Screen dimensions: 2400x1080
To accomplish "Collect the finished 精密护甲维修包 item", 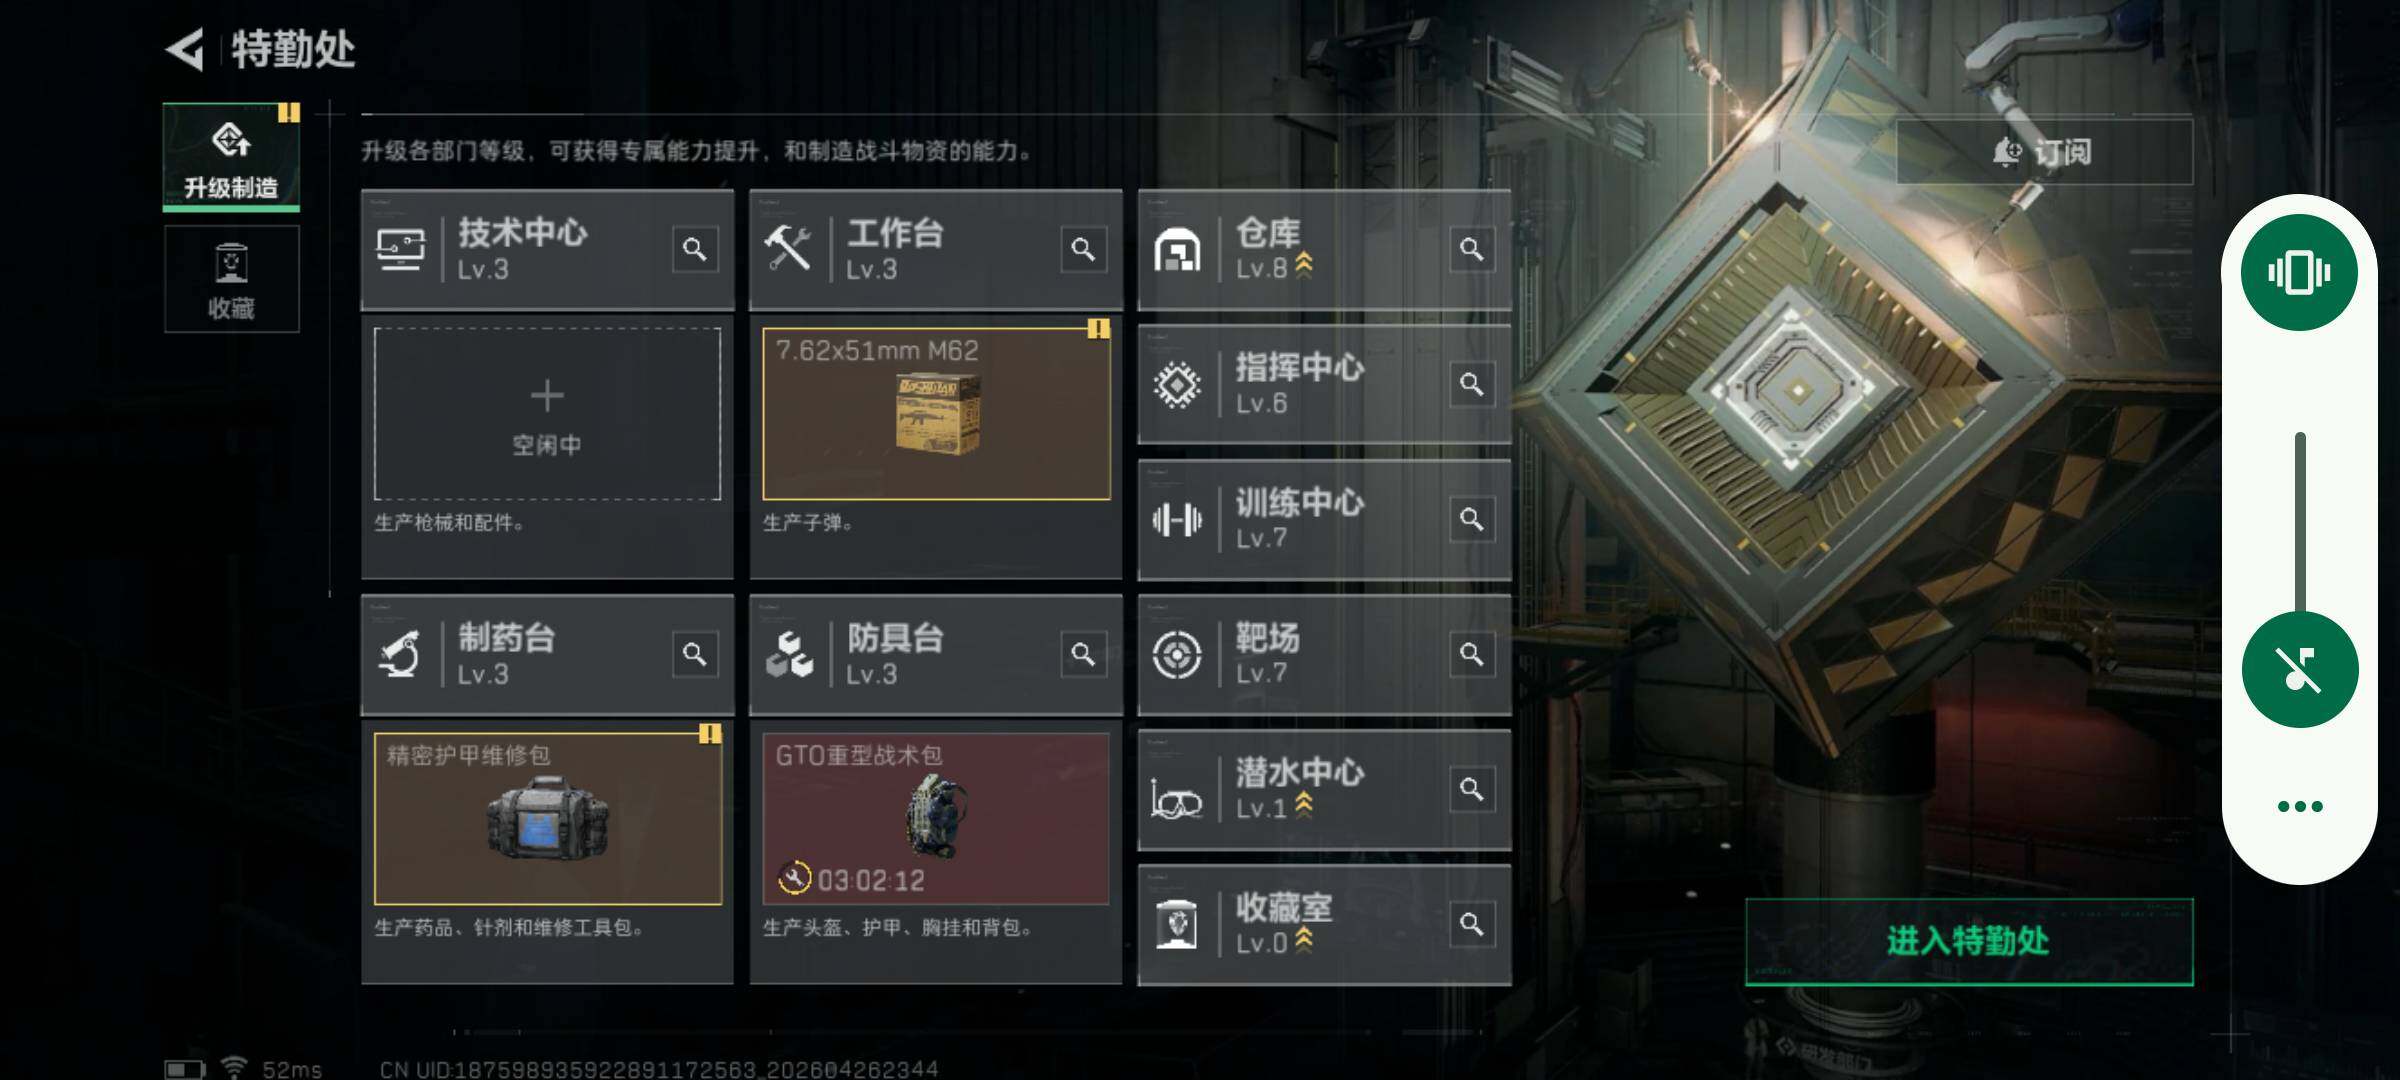I will [x=547, y=819].
